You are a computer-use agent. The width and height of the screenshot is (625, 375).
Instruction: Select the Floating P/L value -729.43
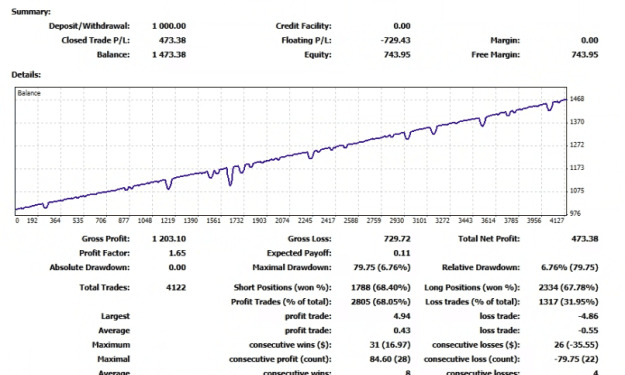[395, 40]
